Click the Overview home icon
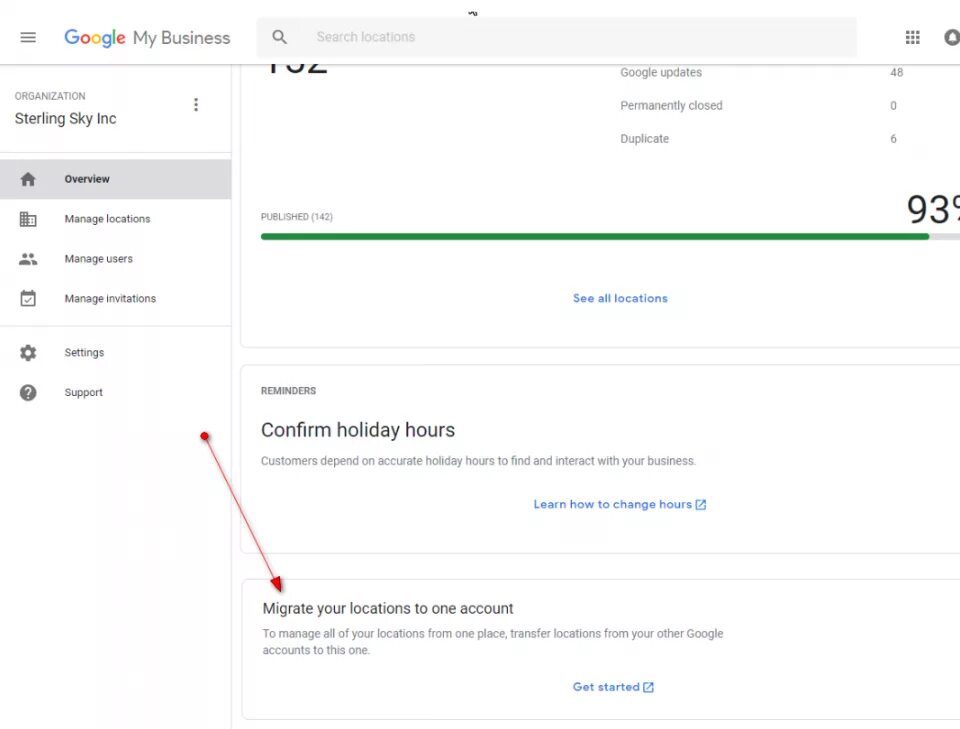This screenshot has width=960, height=729. (x=28, y=179)
